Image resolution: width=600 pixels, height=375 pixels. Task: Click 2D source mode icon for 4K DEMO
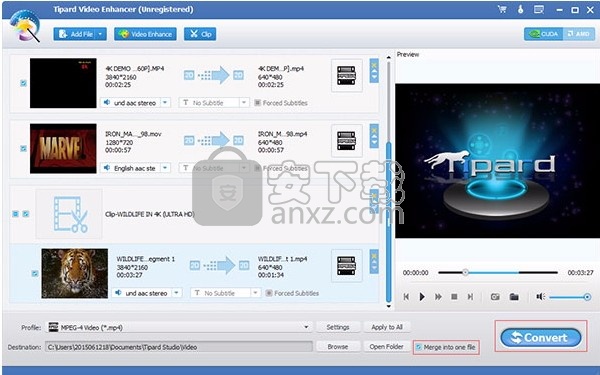pyautogui.click(x=189, y=75)
